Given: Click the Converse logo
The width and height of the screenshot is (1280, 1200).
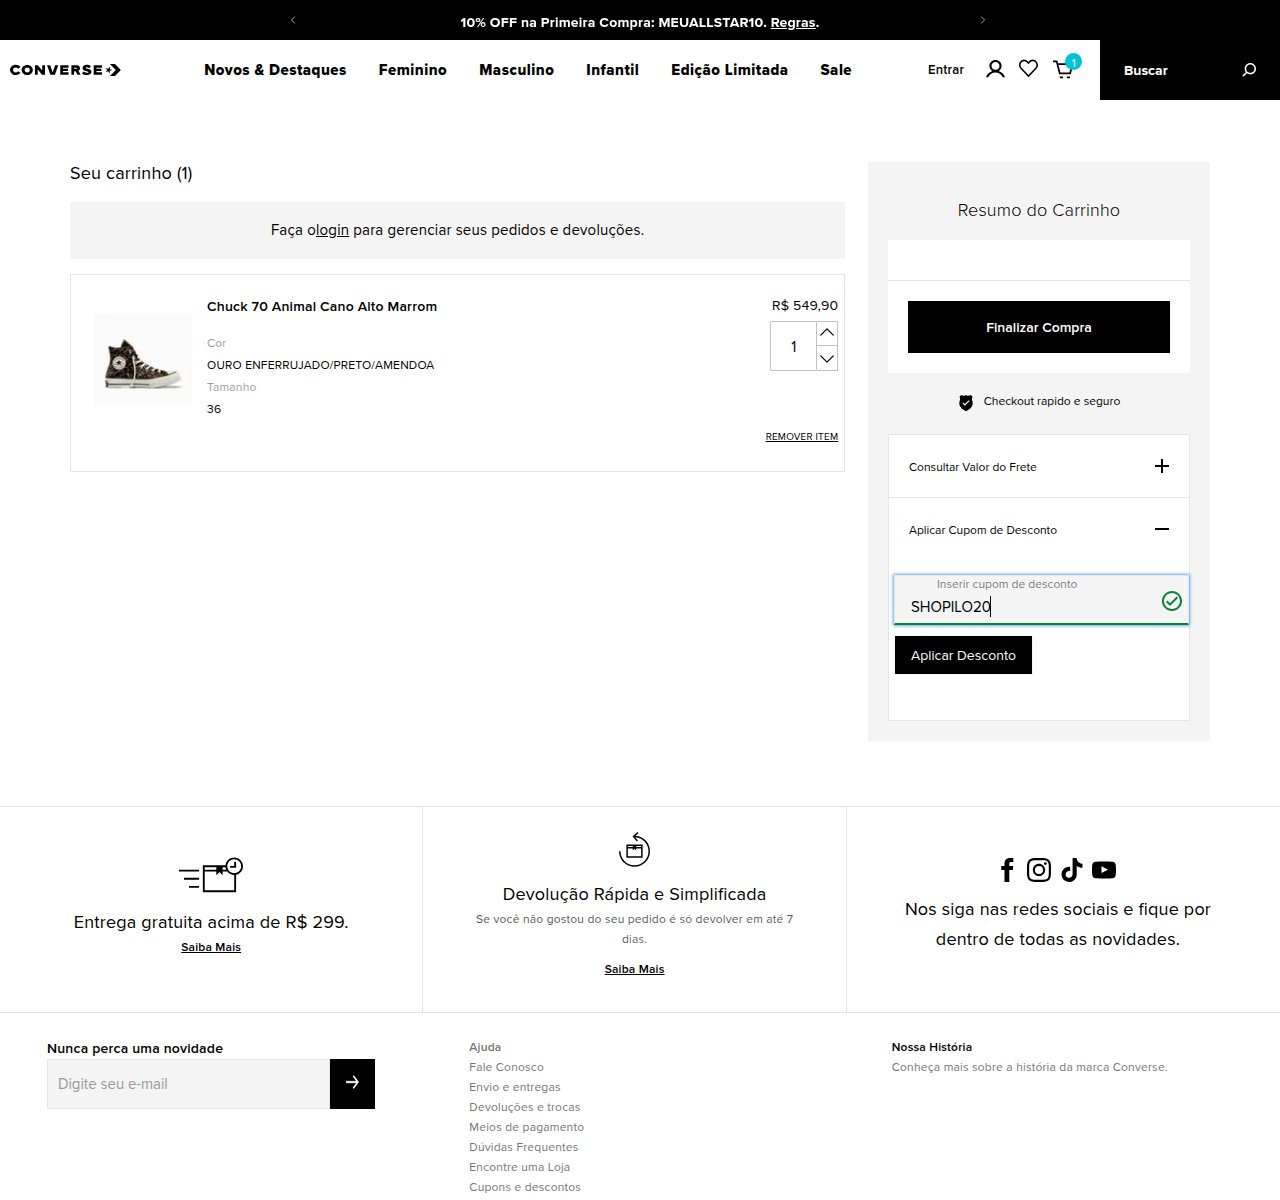Looking at the screenshot, I should (x=65, y=70).
